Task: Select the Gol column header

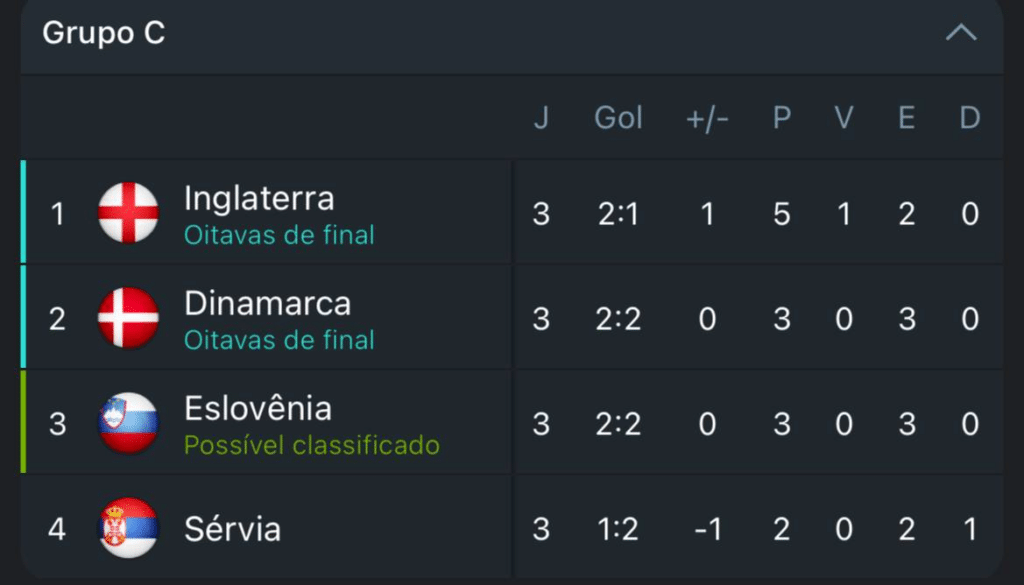Action: pos(618,118)
